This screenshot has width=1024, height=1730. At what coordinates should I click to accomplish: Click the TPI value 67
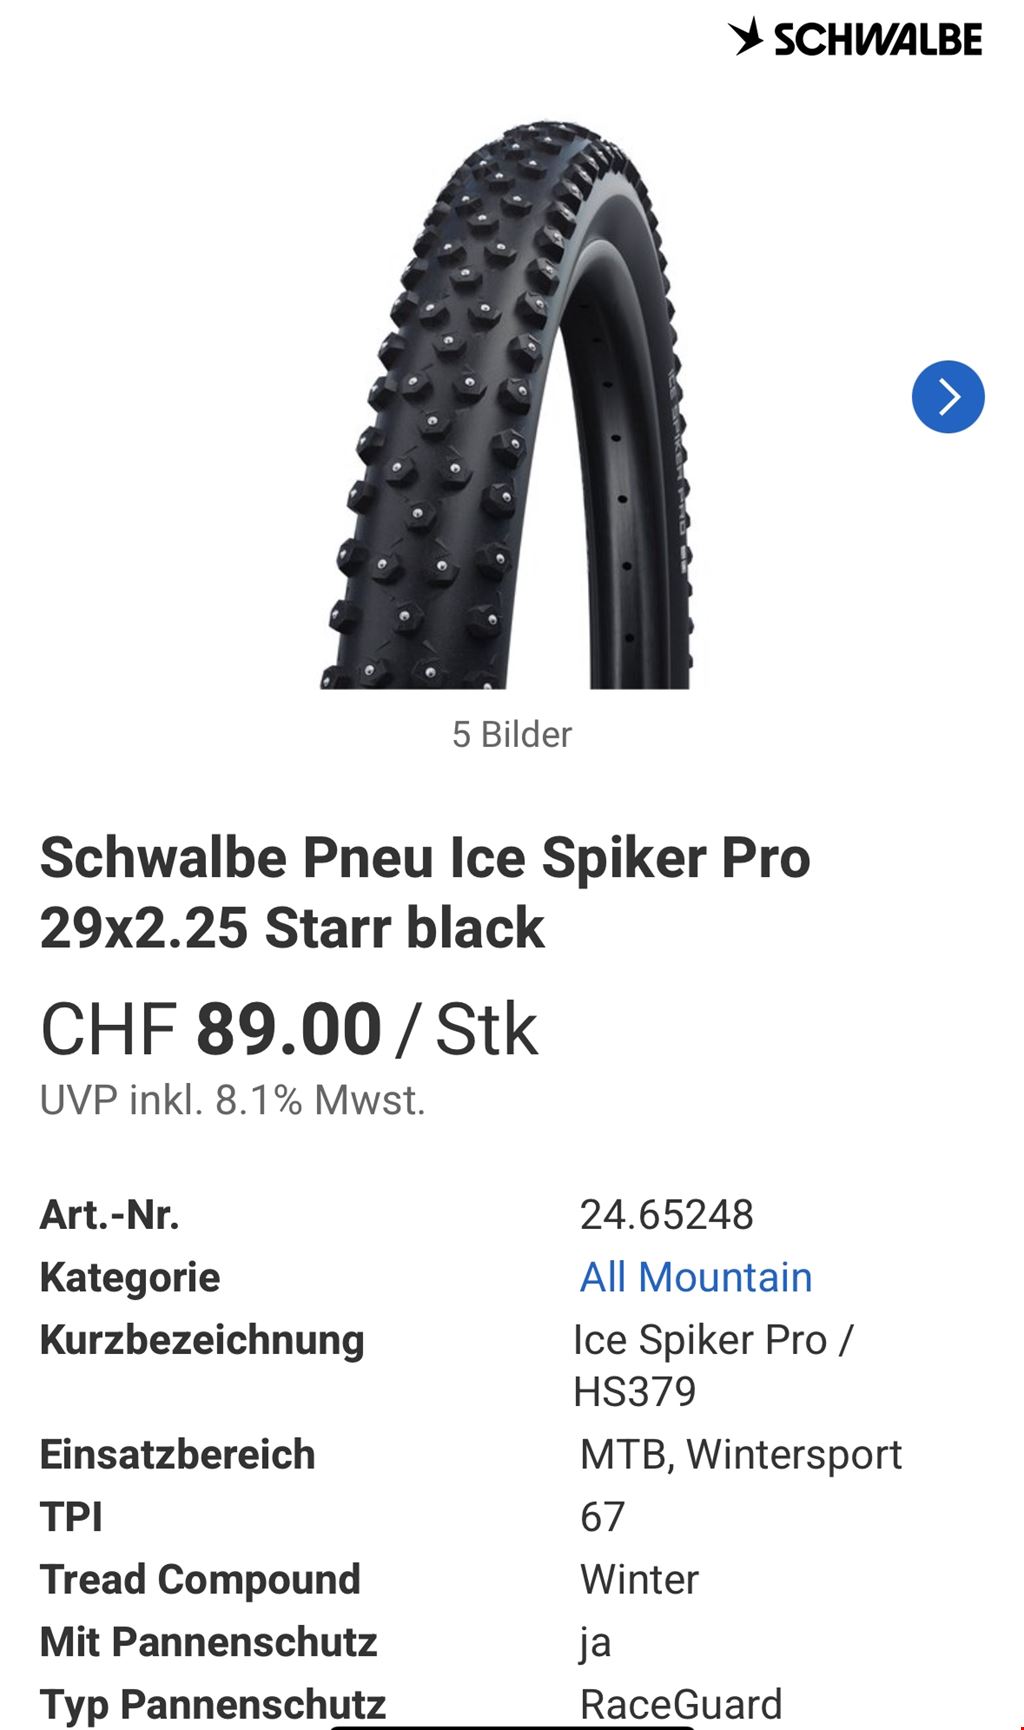(x=602, y=1517)
